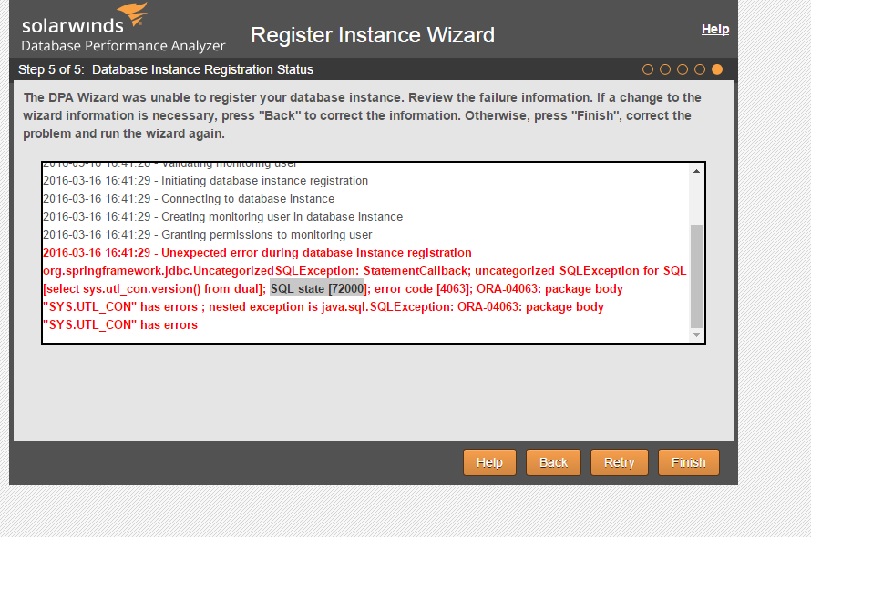This screenshot has width=890, height=596.
Task: Open the Help link in header
Action: pos(715,29)
